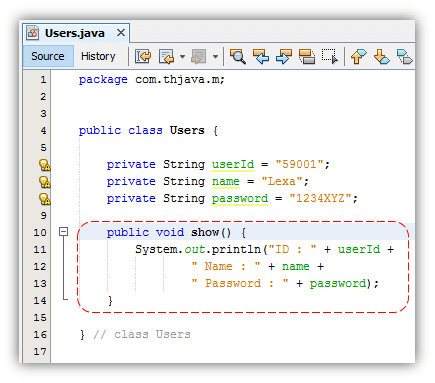Screen dimensions: 435x383
Task: Click line number 1 in gutter
Action: pos(43,80)
